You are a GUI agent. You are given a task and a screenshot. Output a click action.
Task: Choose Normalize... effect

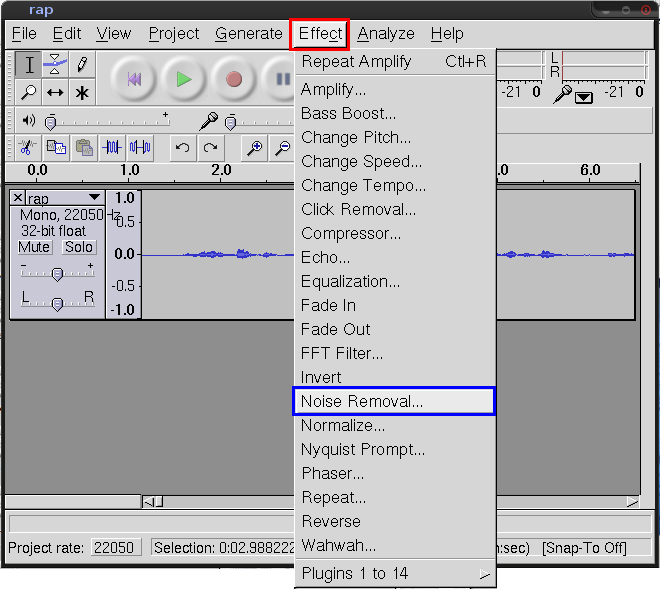click(x=394, y=425)
